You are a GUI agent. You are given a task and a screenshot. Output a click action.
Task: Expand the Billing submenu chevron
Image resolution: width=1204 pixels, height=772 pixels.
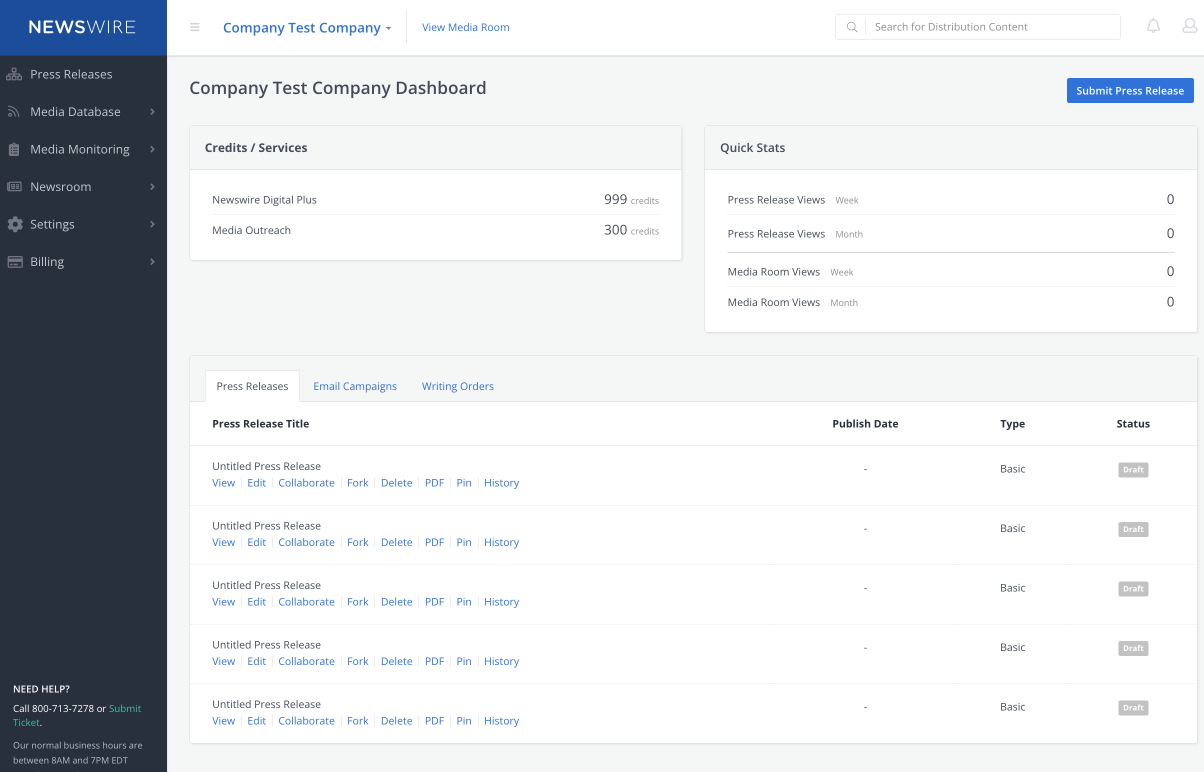pyautogui.click(x=152, y=262)
